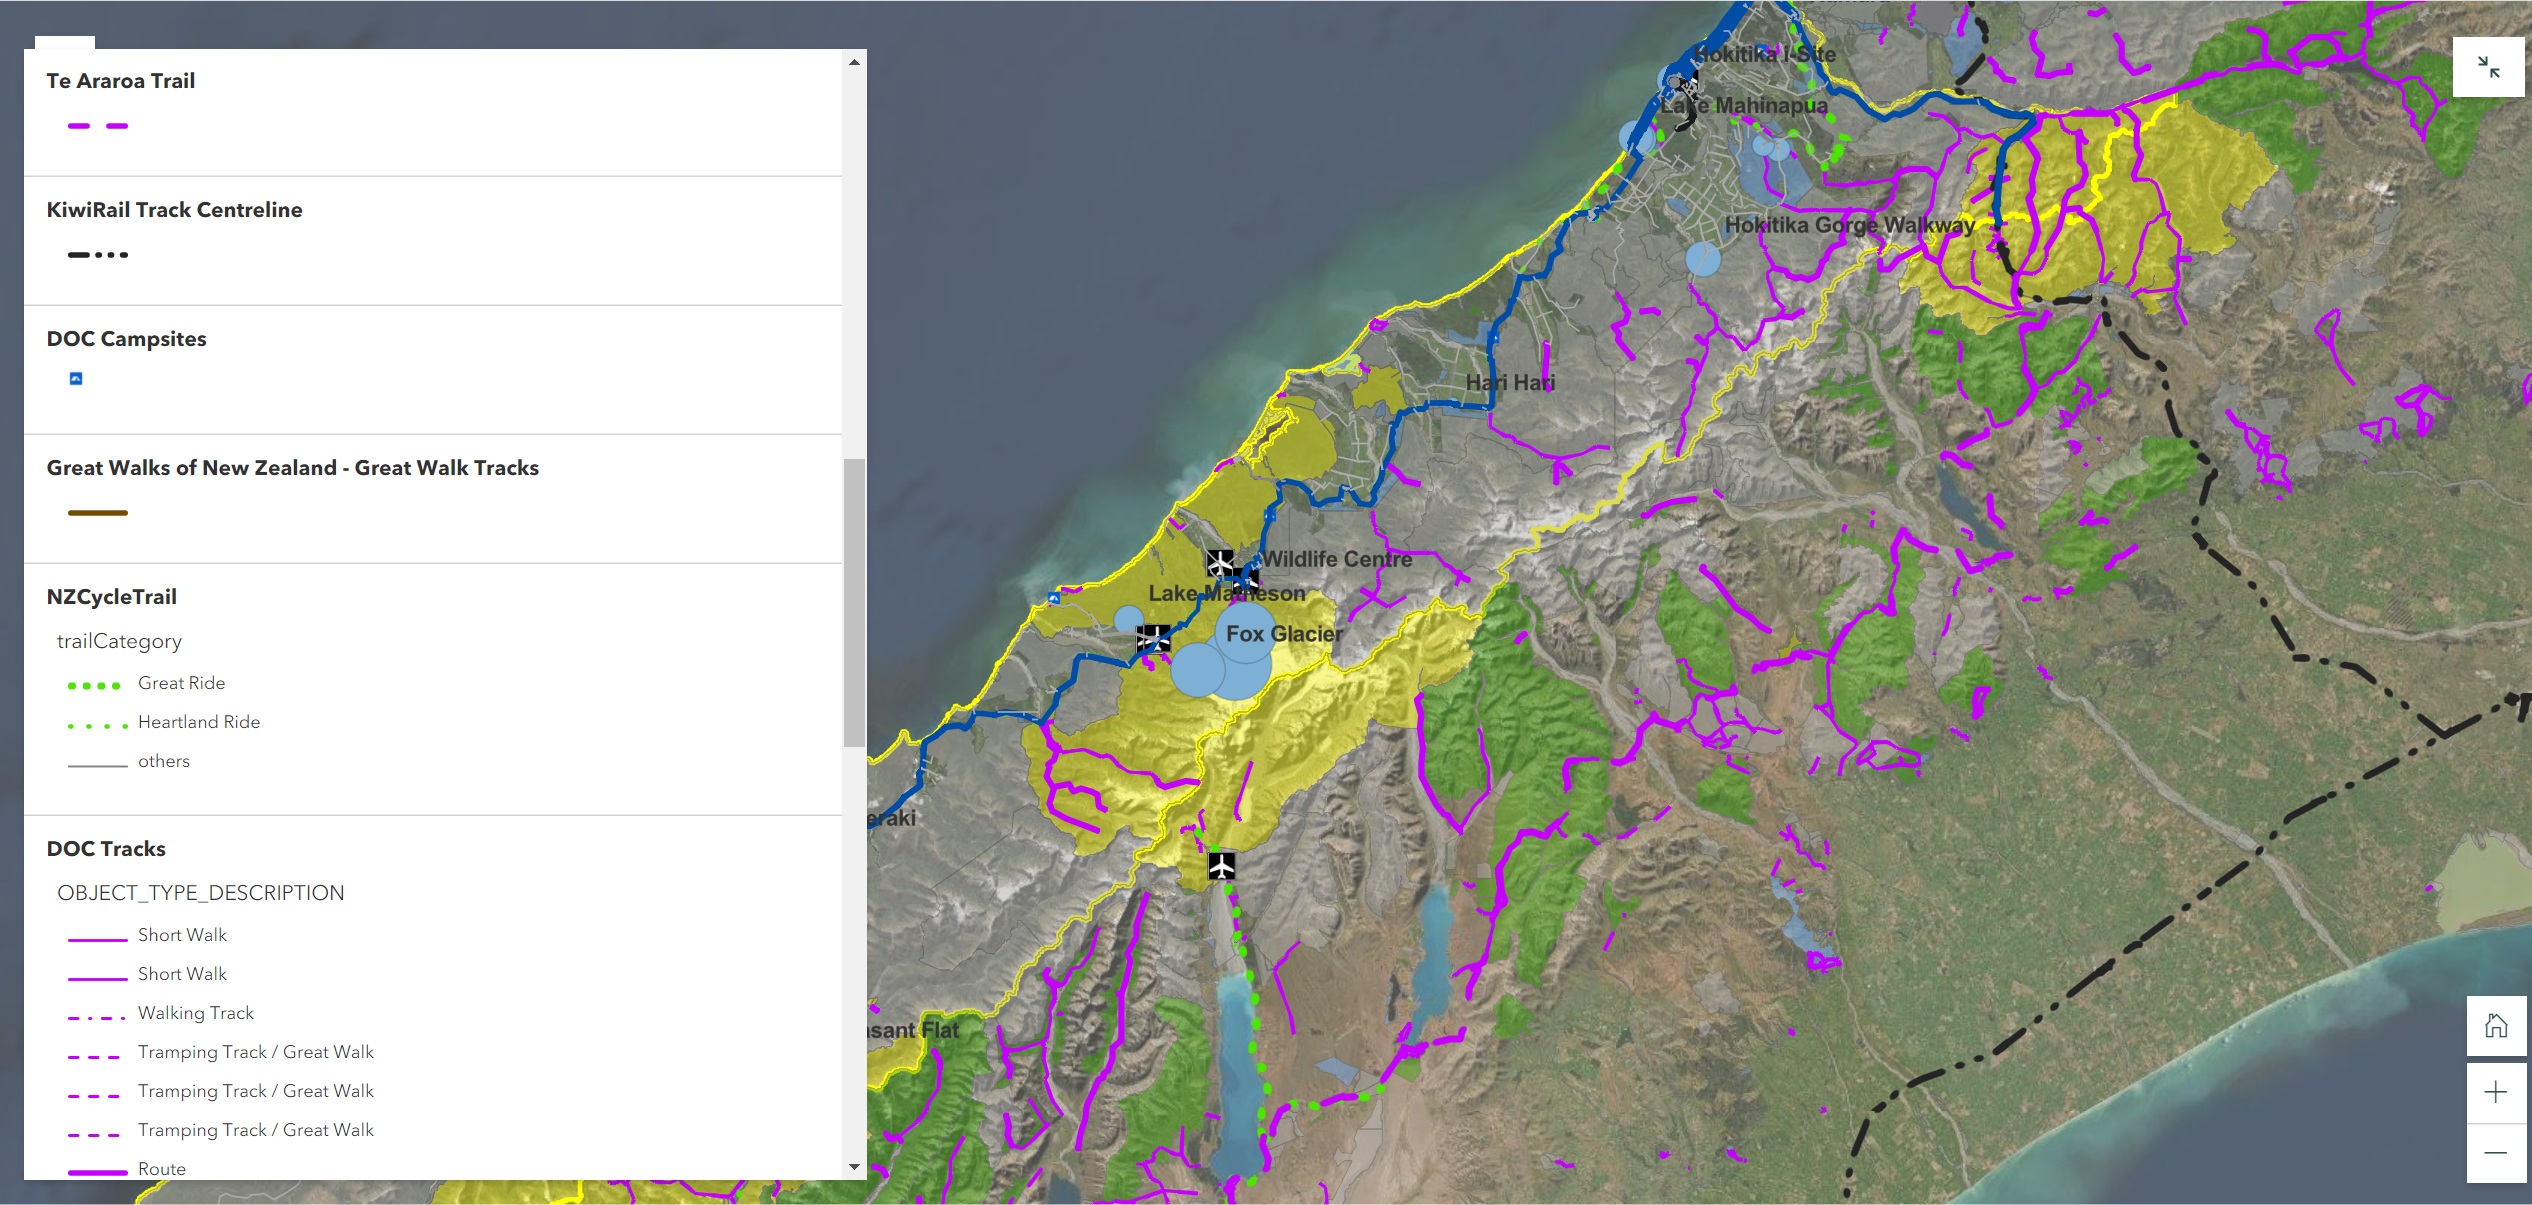Zoom in with the plus button
This screenshot has height=1205, width=2532.
click(x=2496, y=1092)
